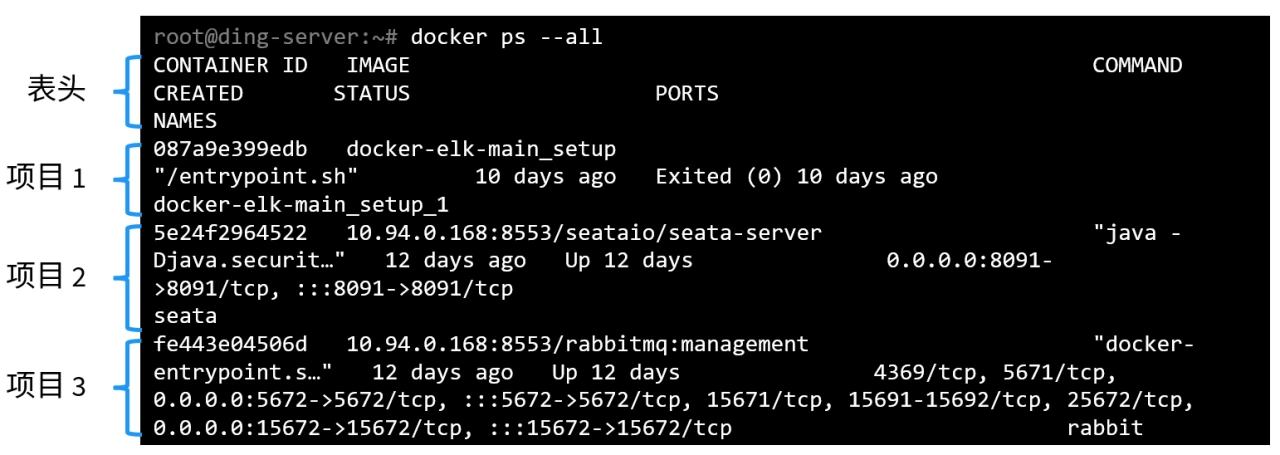Click the CREATED column header

(198, 93)
